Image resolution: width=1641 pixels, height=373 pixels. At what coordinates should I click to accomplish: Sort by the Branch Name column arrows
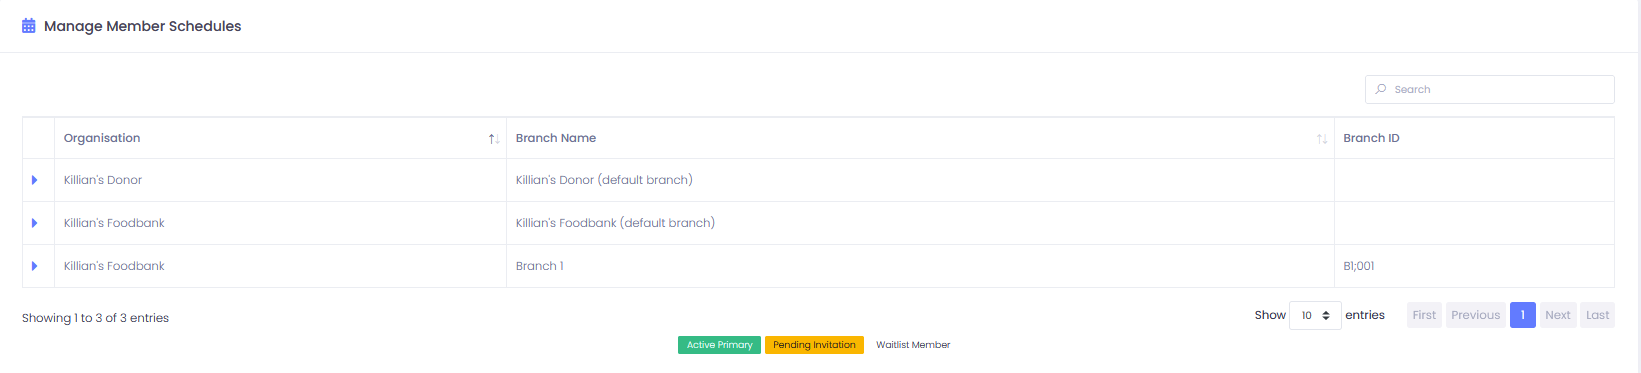[x=1322, y=139]
